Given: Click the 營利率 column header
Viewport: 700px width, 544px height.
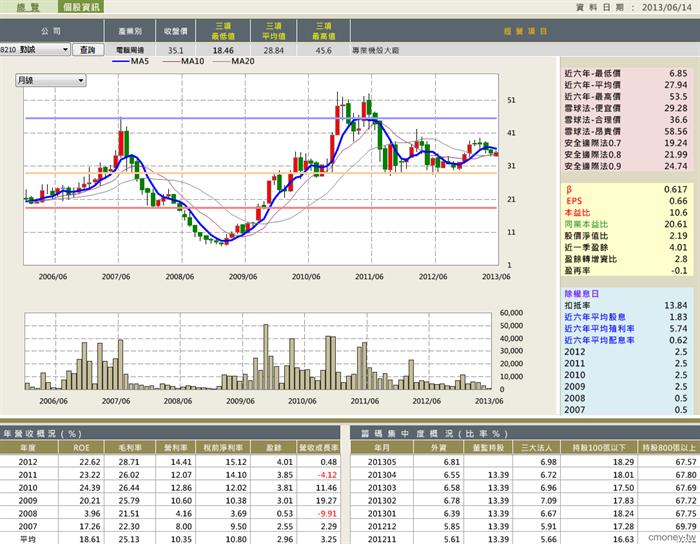Looking at the screenshot, I should (x=175, y=448).
